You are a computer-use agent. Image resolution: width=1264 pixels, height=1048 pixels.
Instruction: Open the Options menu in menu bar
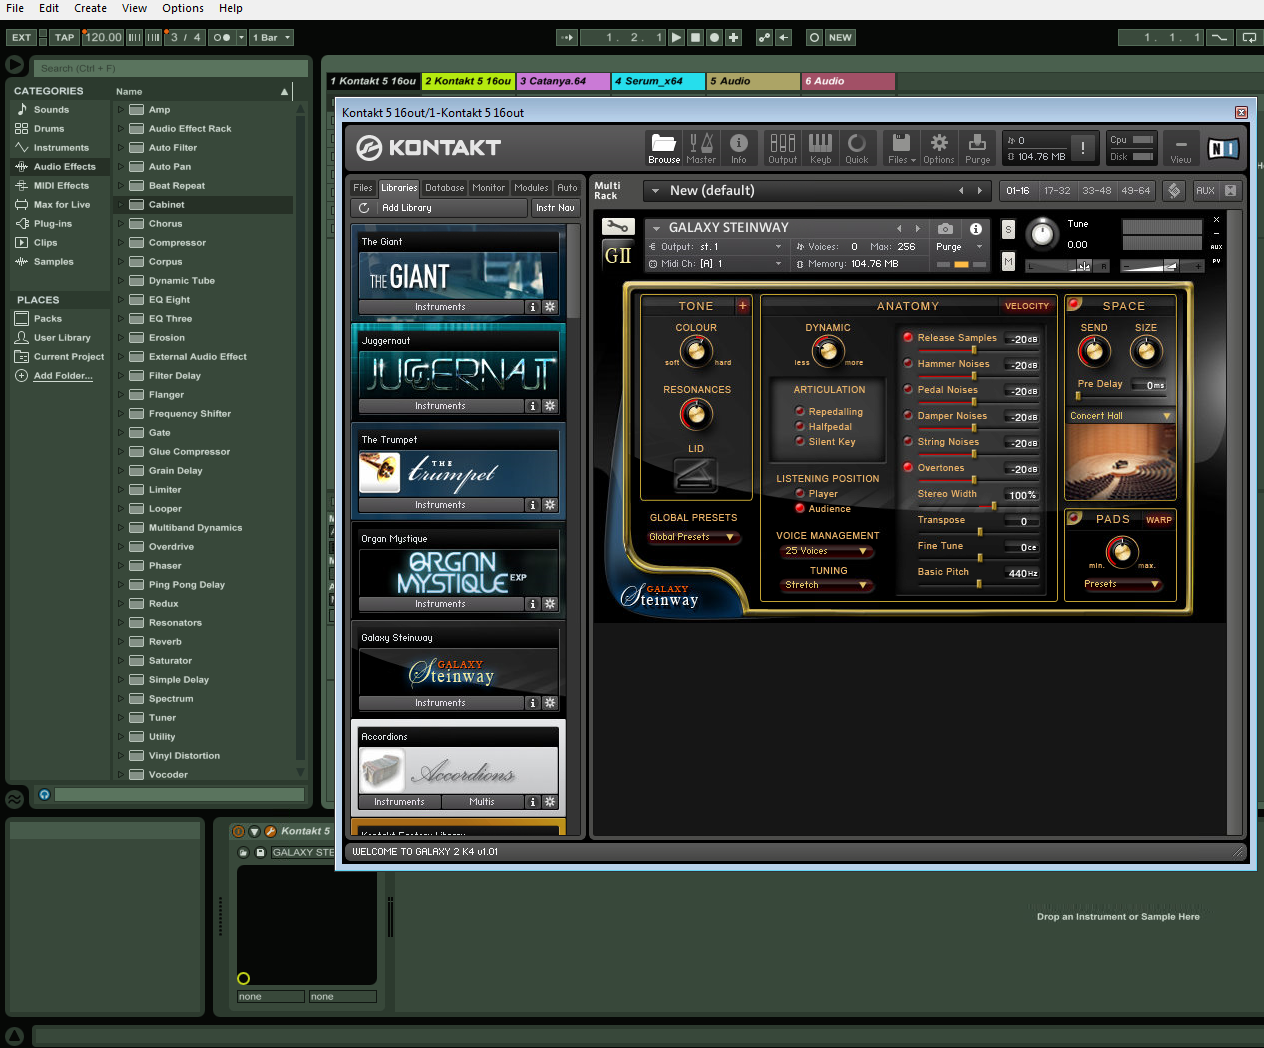tap(183, 8)
